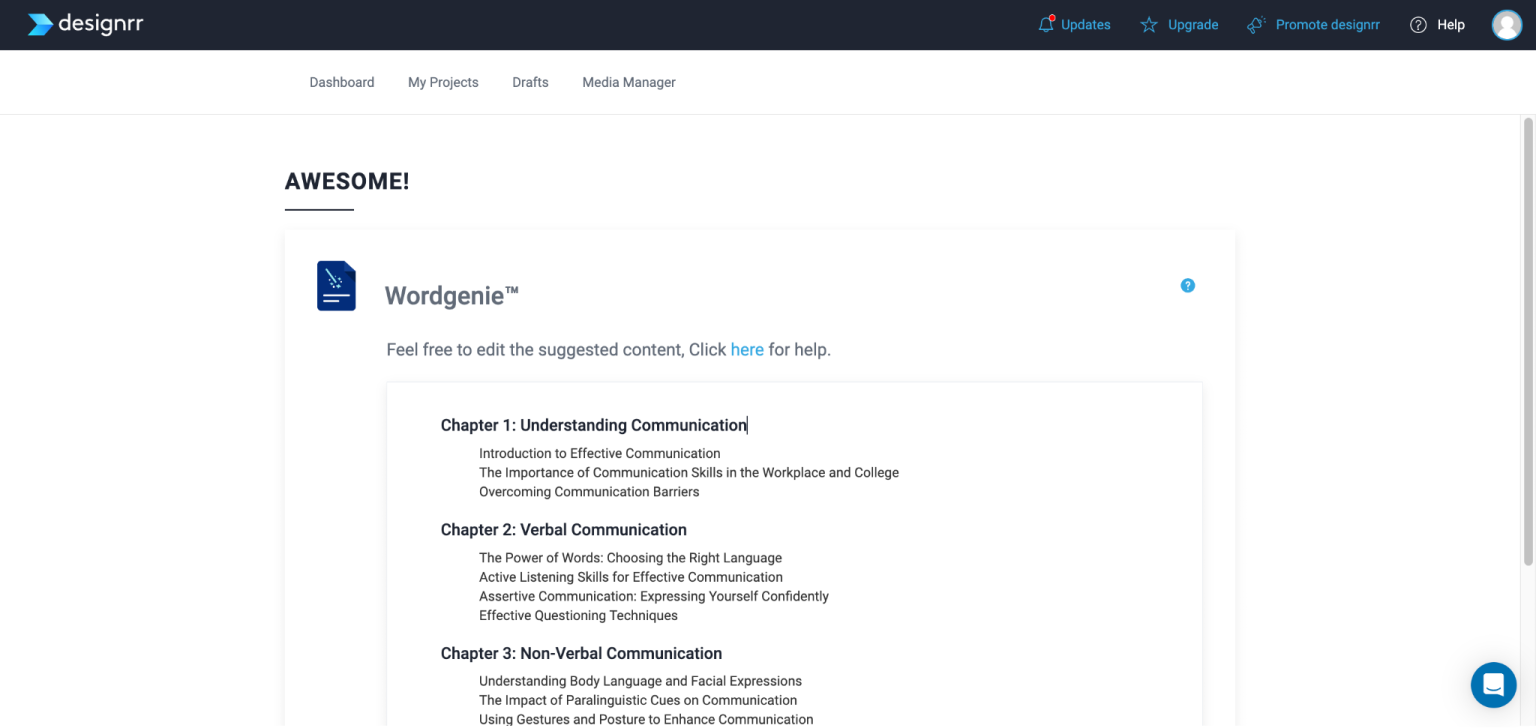This screenshot has height=728, width=1536.
Task: Click the blue Wordgenie help icon
Action: tap(1188, 285)
